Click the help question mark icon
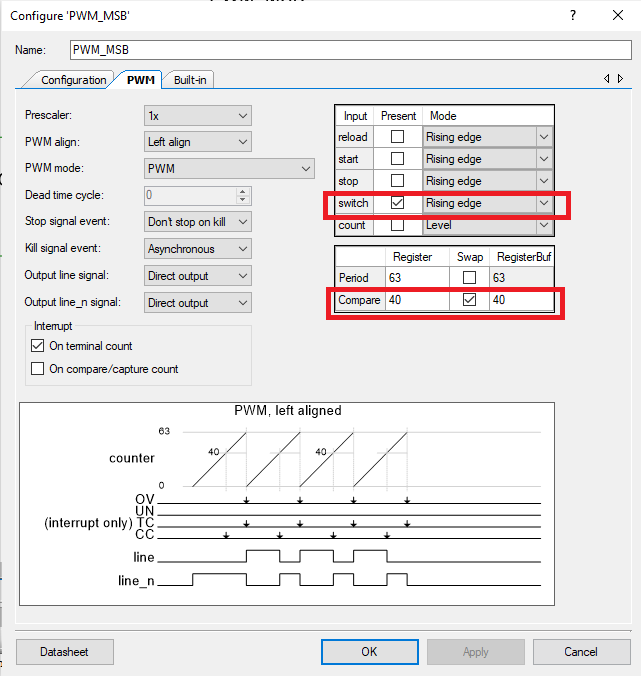This screenshot has height=676, width=641. [573, 16]
